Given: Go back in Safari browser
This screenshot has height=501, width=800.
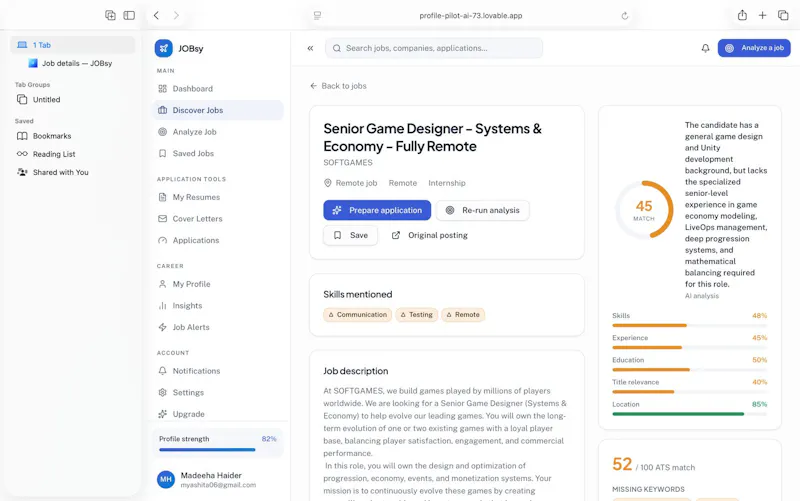Looking at the screenshot, I should (156, 15).
